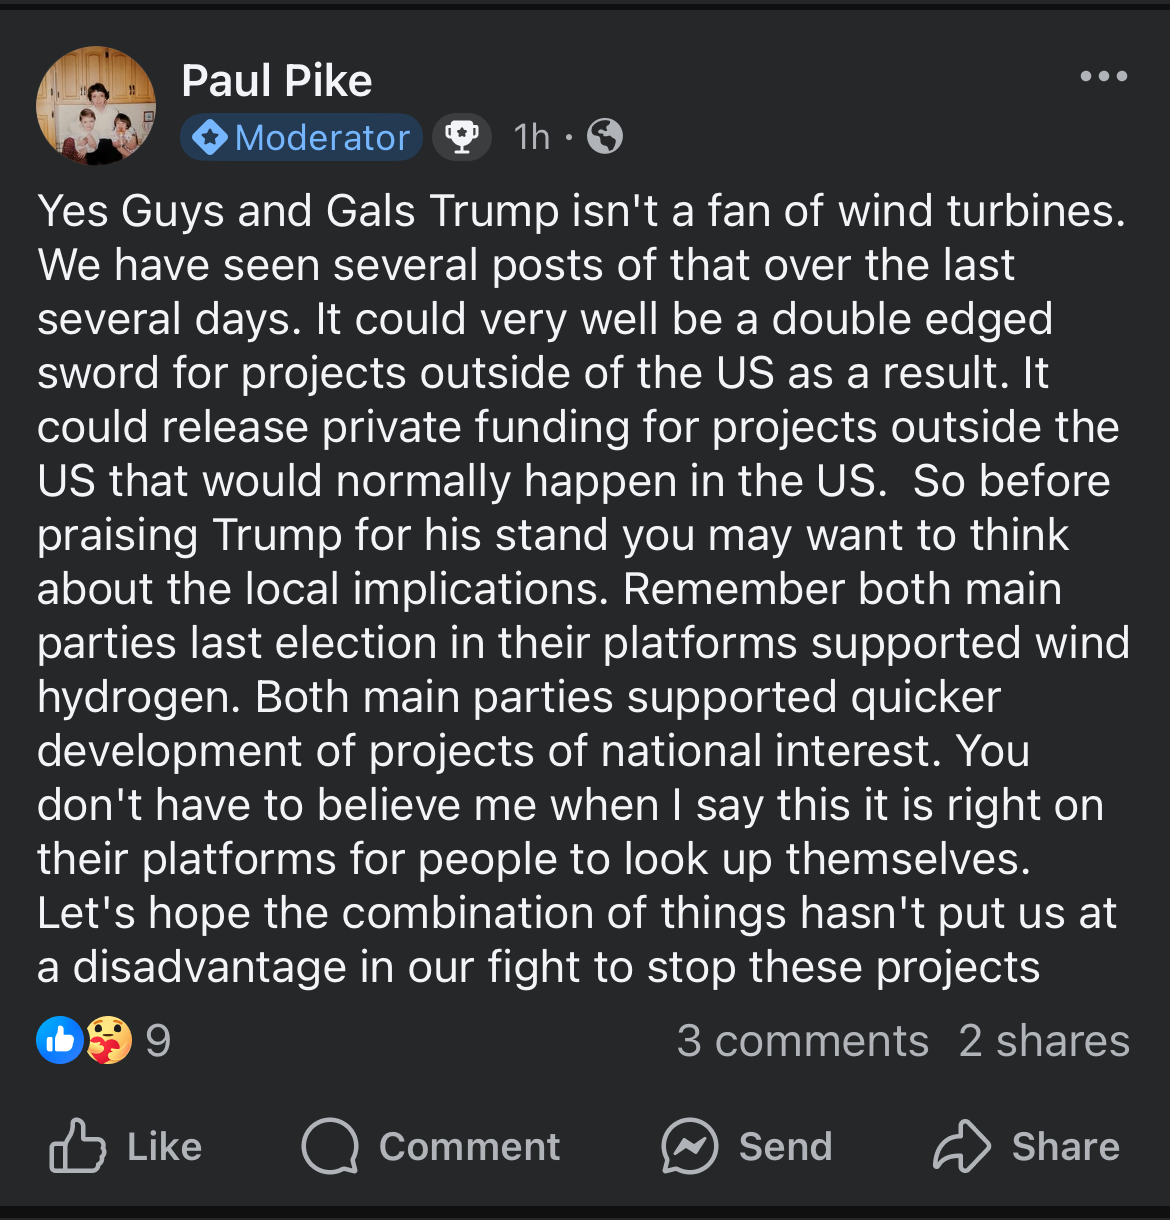Viewport: 1170px width, 1220px height.
Task: View the 2 shares list
Action: (1044, 1041)
